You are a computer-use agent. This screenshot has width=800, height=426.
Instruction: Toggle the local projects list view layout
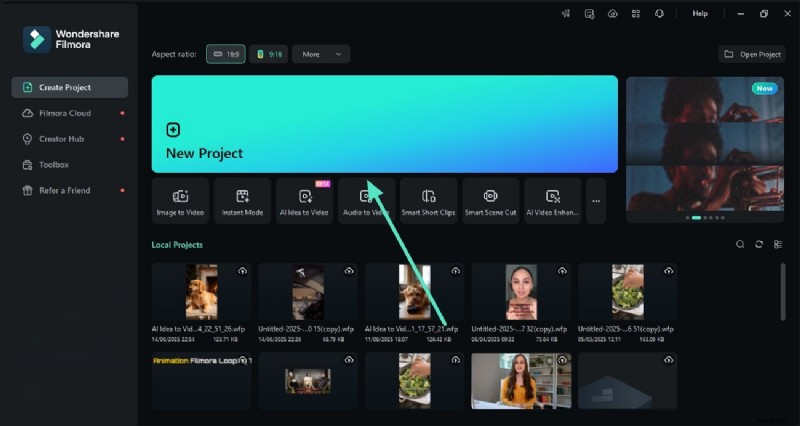pos(778,244)
